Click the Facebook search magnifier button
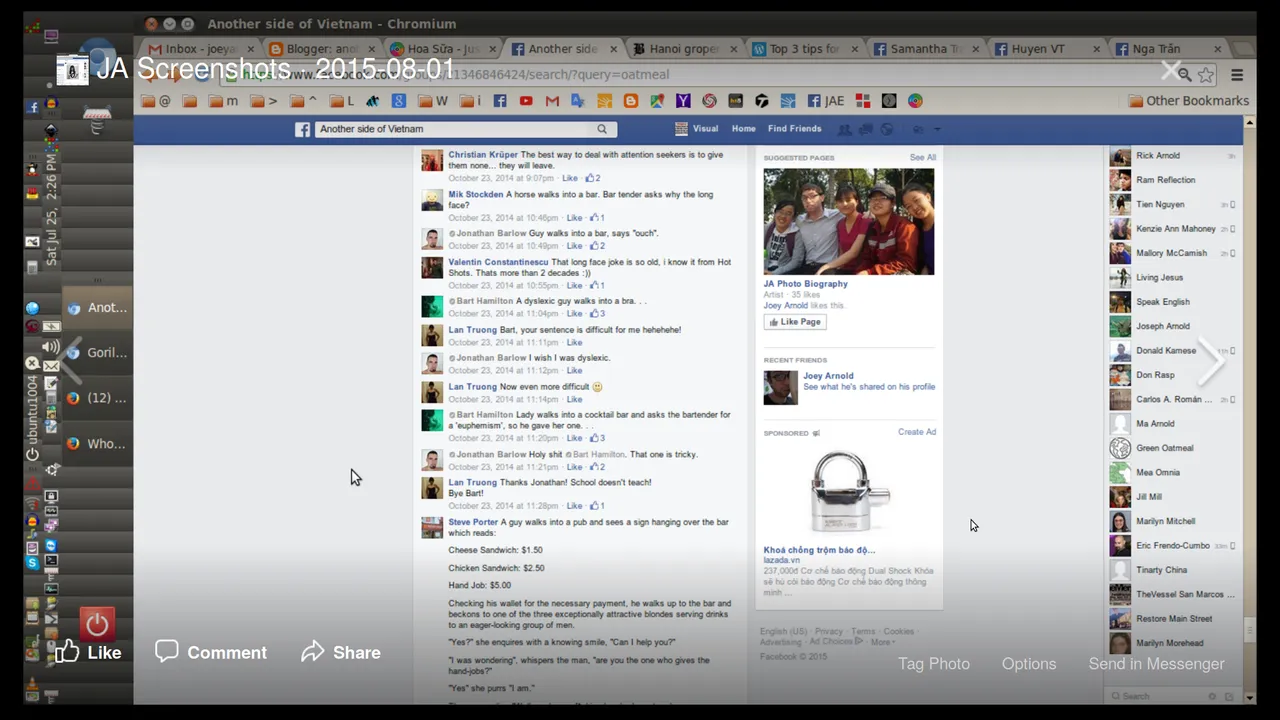1280x720 pixels. click(602, 129)
